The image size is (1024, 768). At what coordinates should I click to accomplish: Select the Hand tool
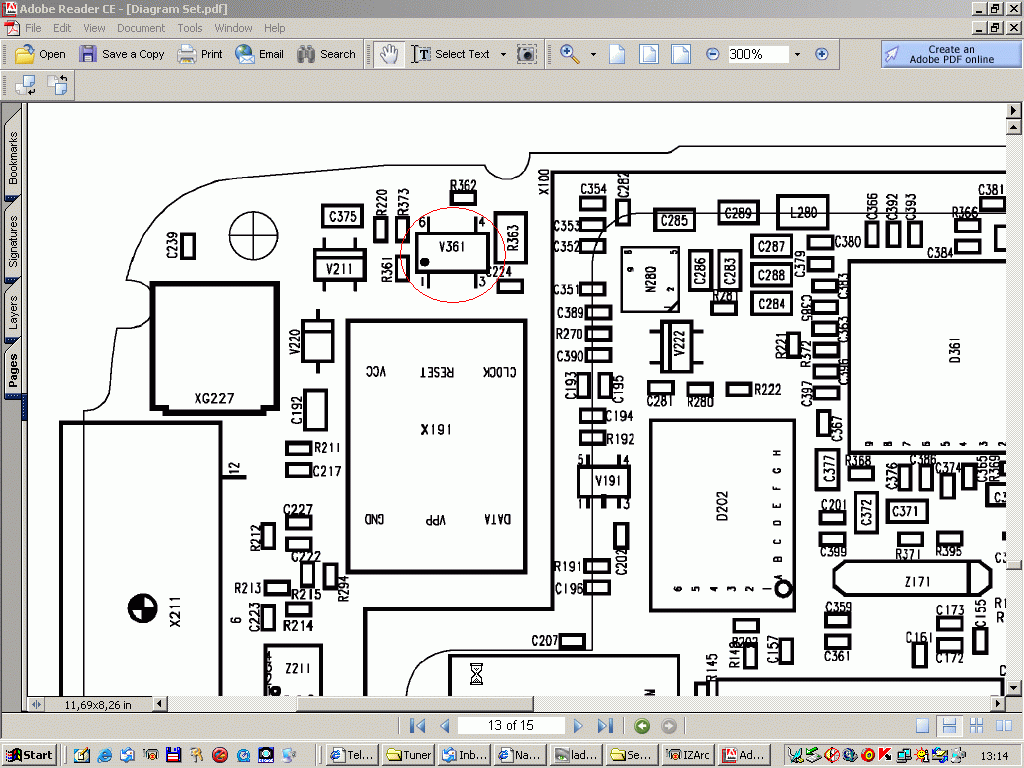point(390,54)
